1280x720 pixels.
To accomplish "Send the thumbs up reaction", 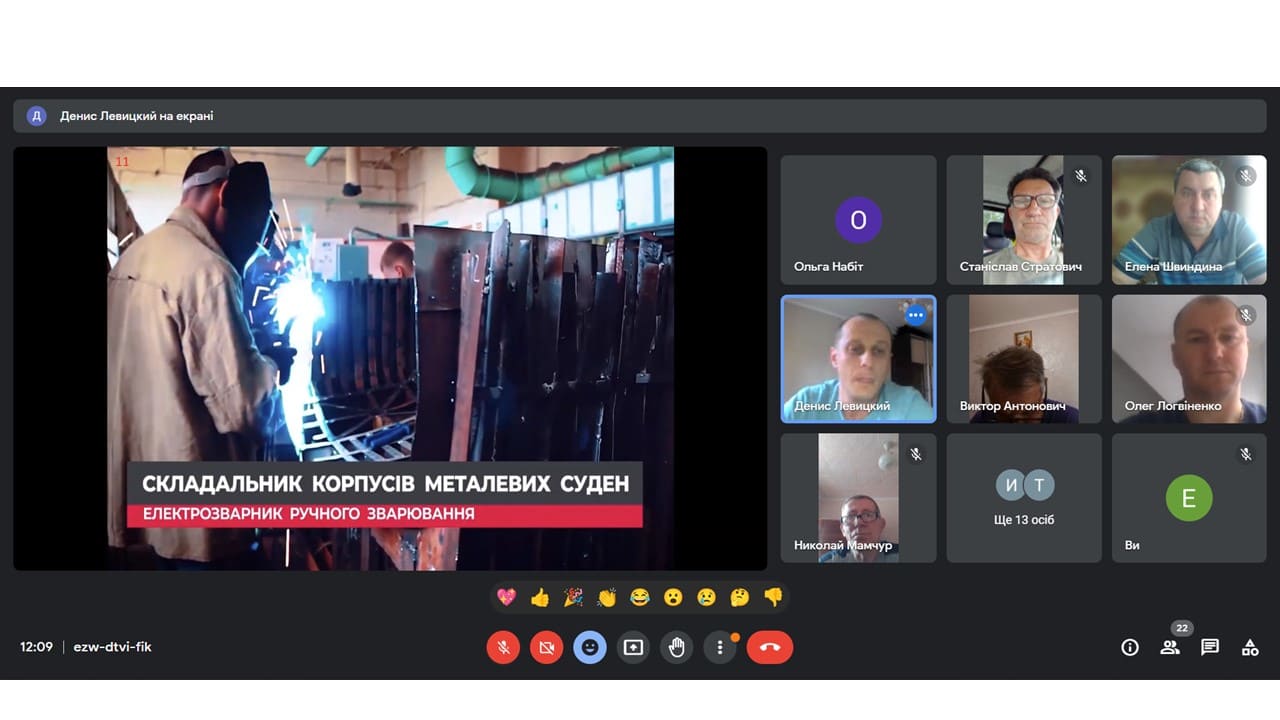I will pos(540,597).
